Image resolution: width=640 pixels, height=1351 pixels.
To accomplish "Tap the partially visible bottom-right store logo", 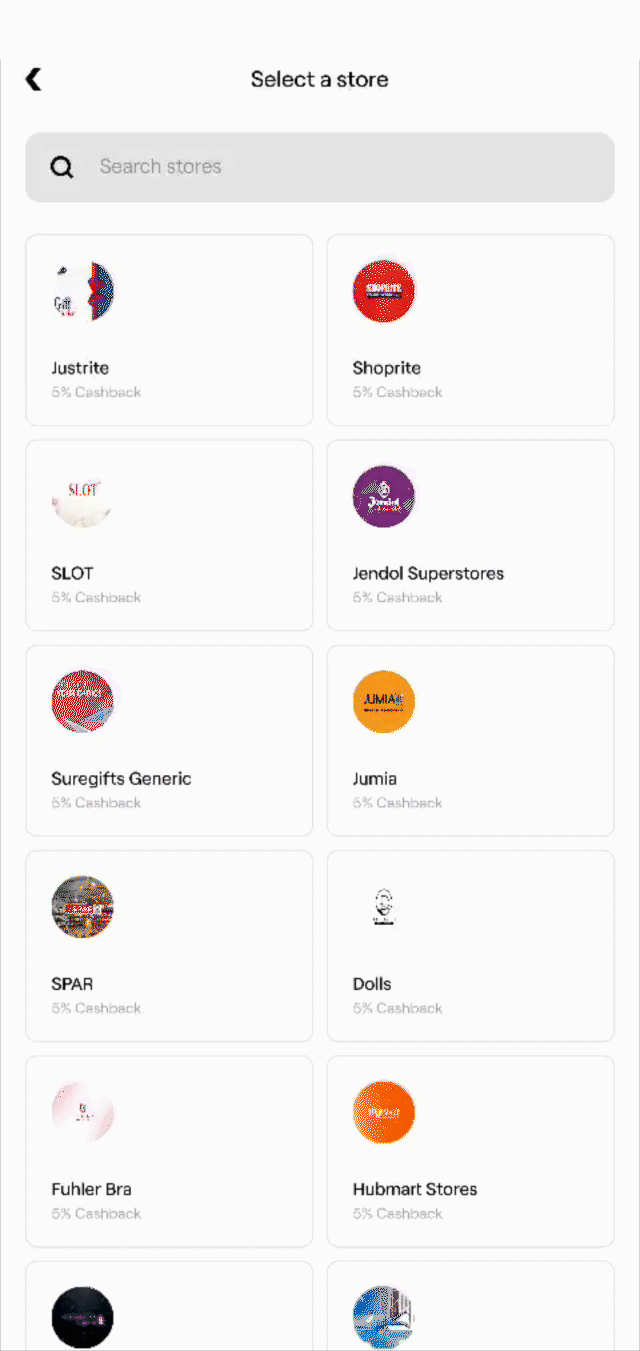I will click(384, 1317).
